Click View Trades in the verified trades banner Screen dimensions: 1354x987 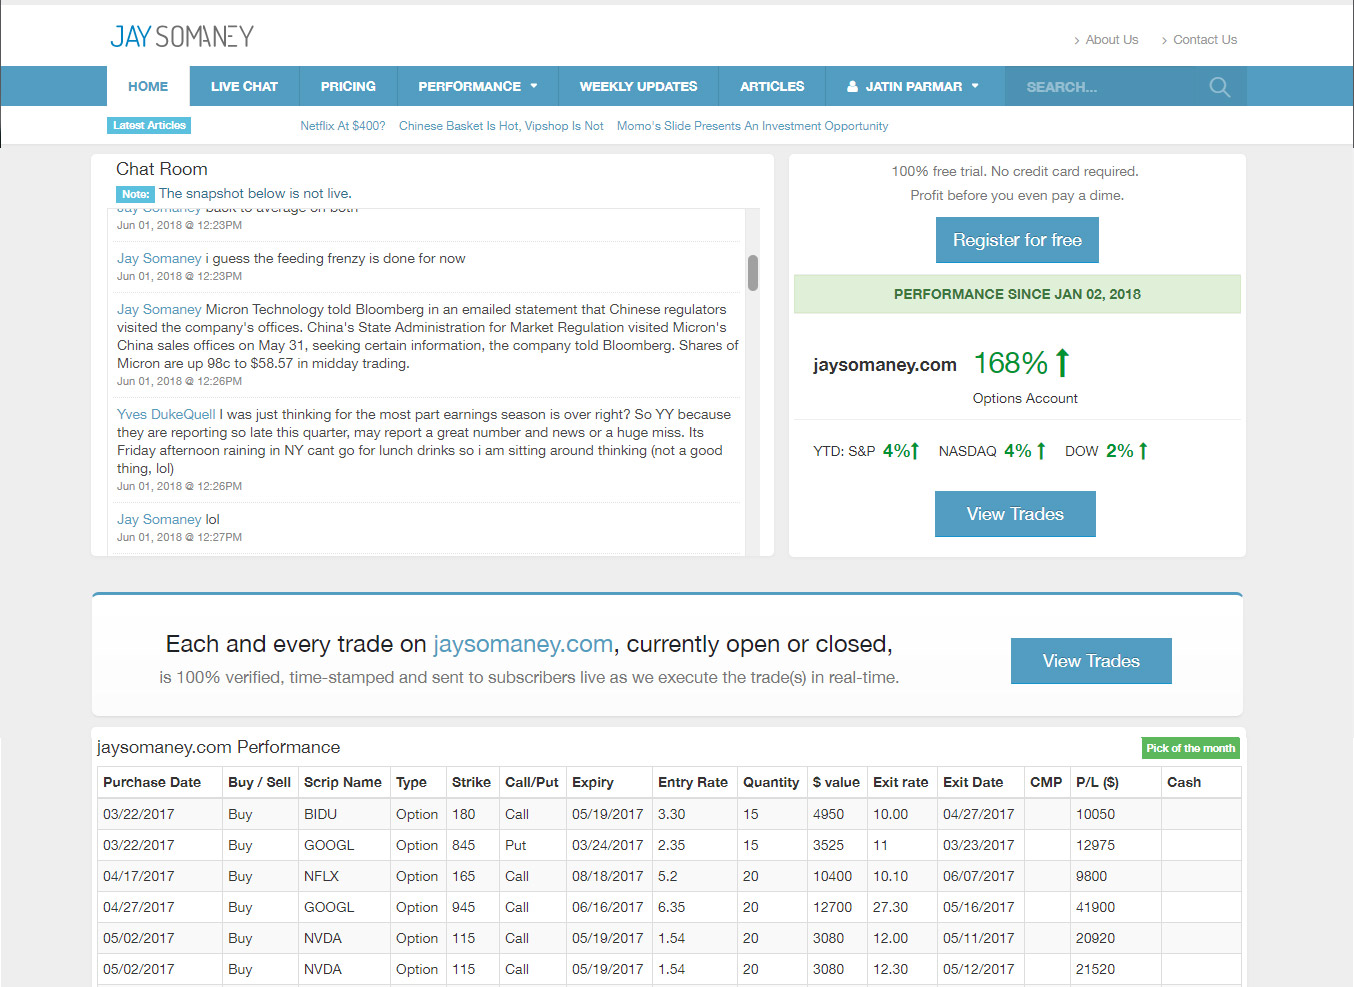pos(1090,661)
